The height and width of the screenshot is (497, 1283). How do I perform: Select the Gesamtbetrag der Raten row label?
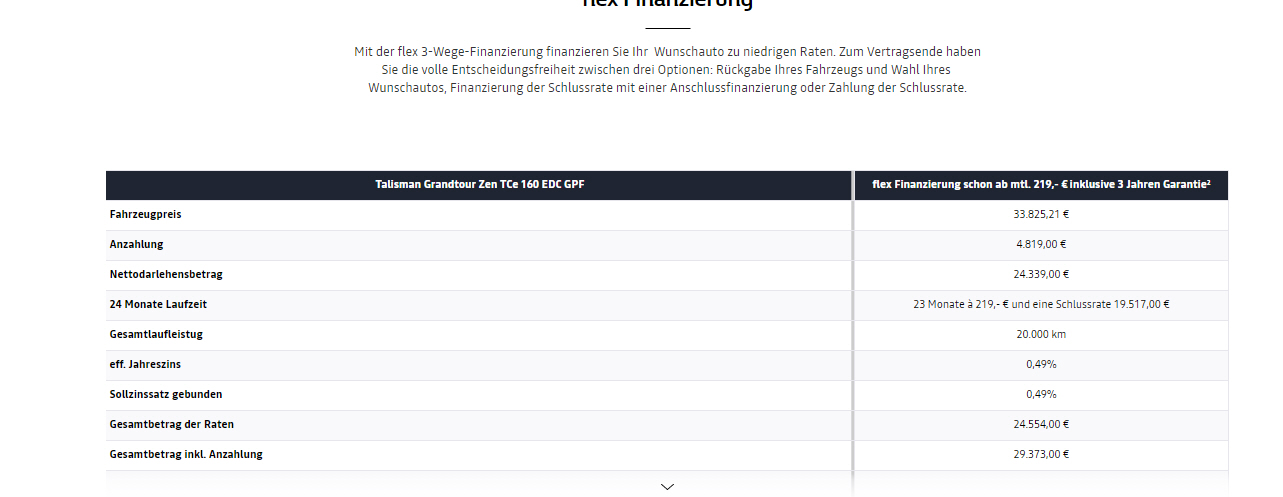point(171,424)
